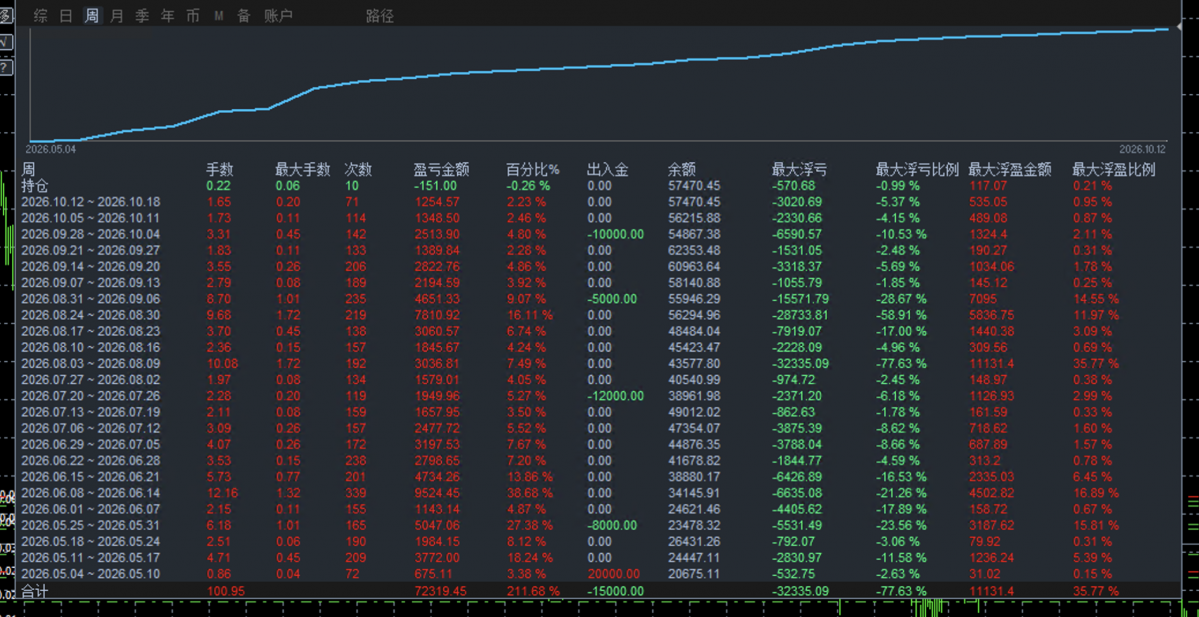
Task: Switch to the 日 (daily) tab
Action: 67,15
